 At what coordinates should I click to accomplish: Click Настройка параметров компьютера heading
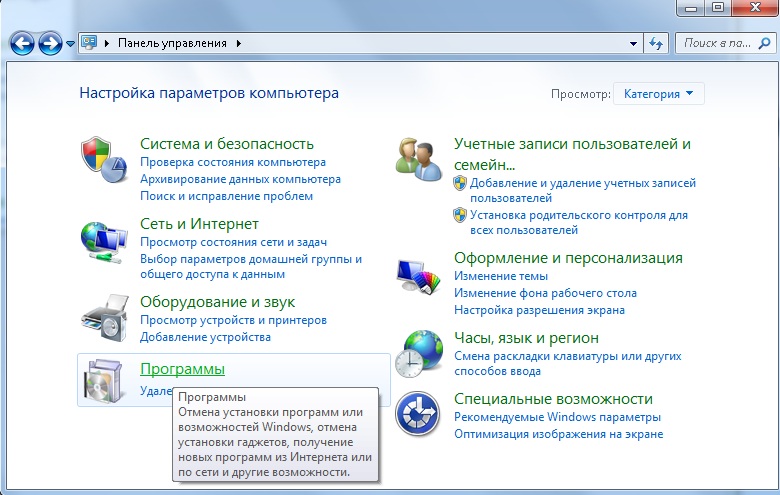[209, 93]
